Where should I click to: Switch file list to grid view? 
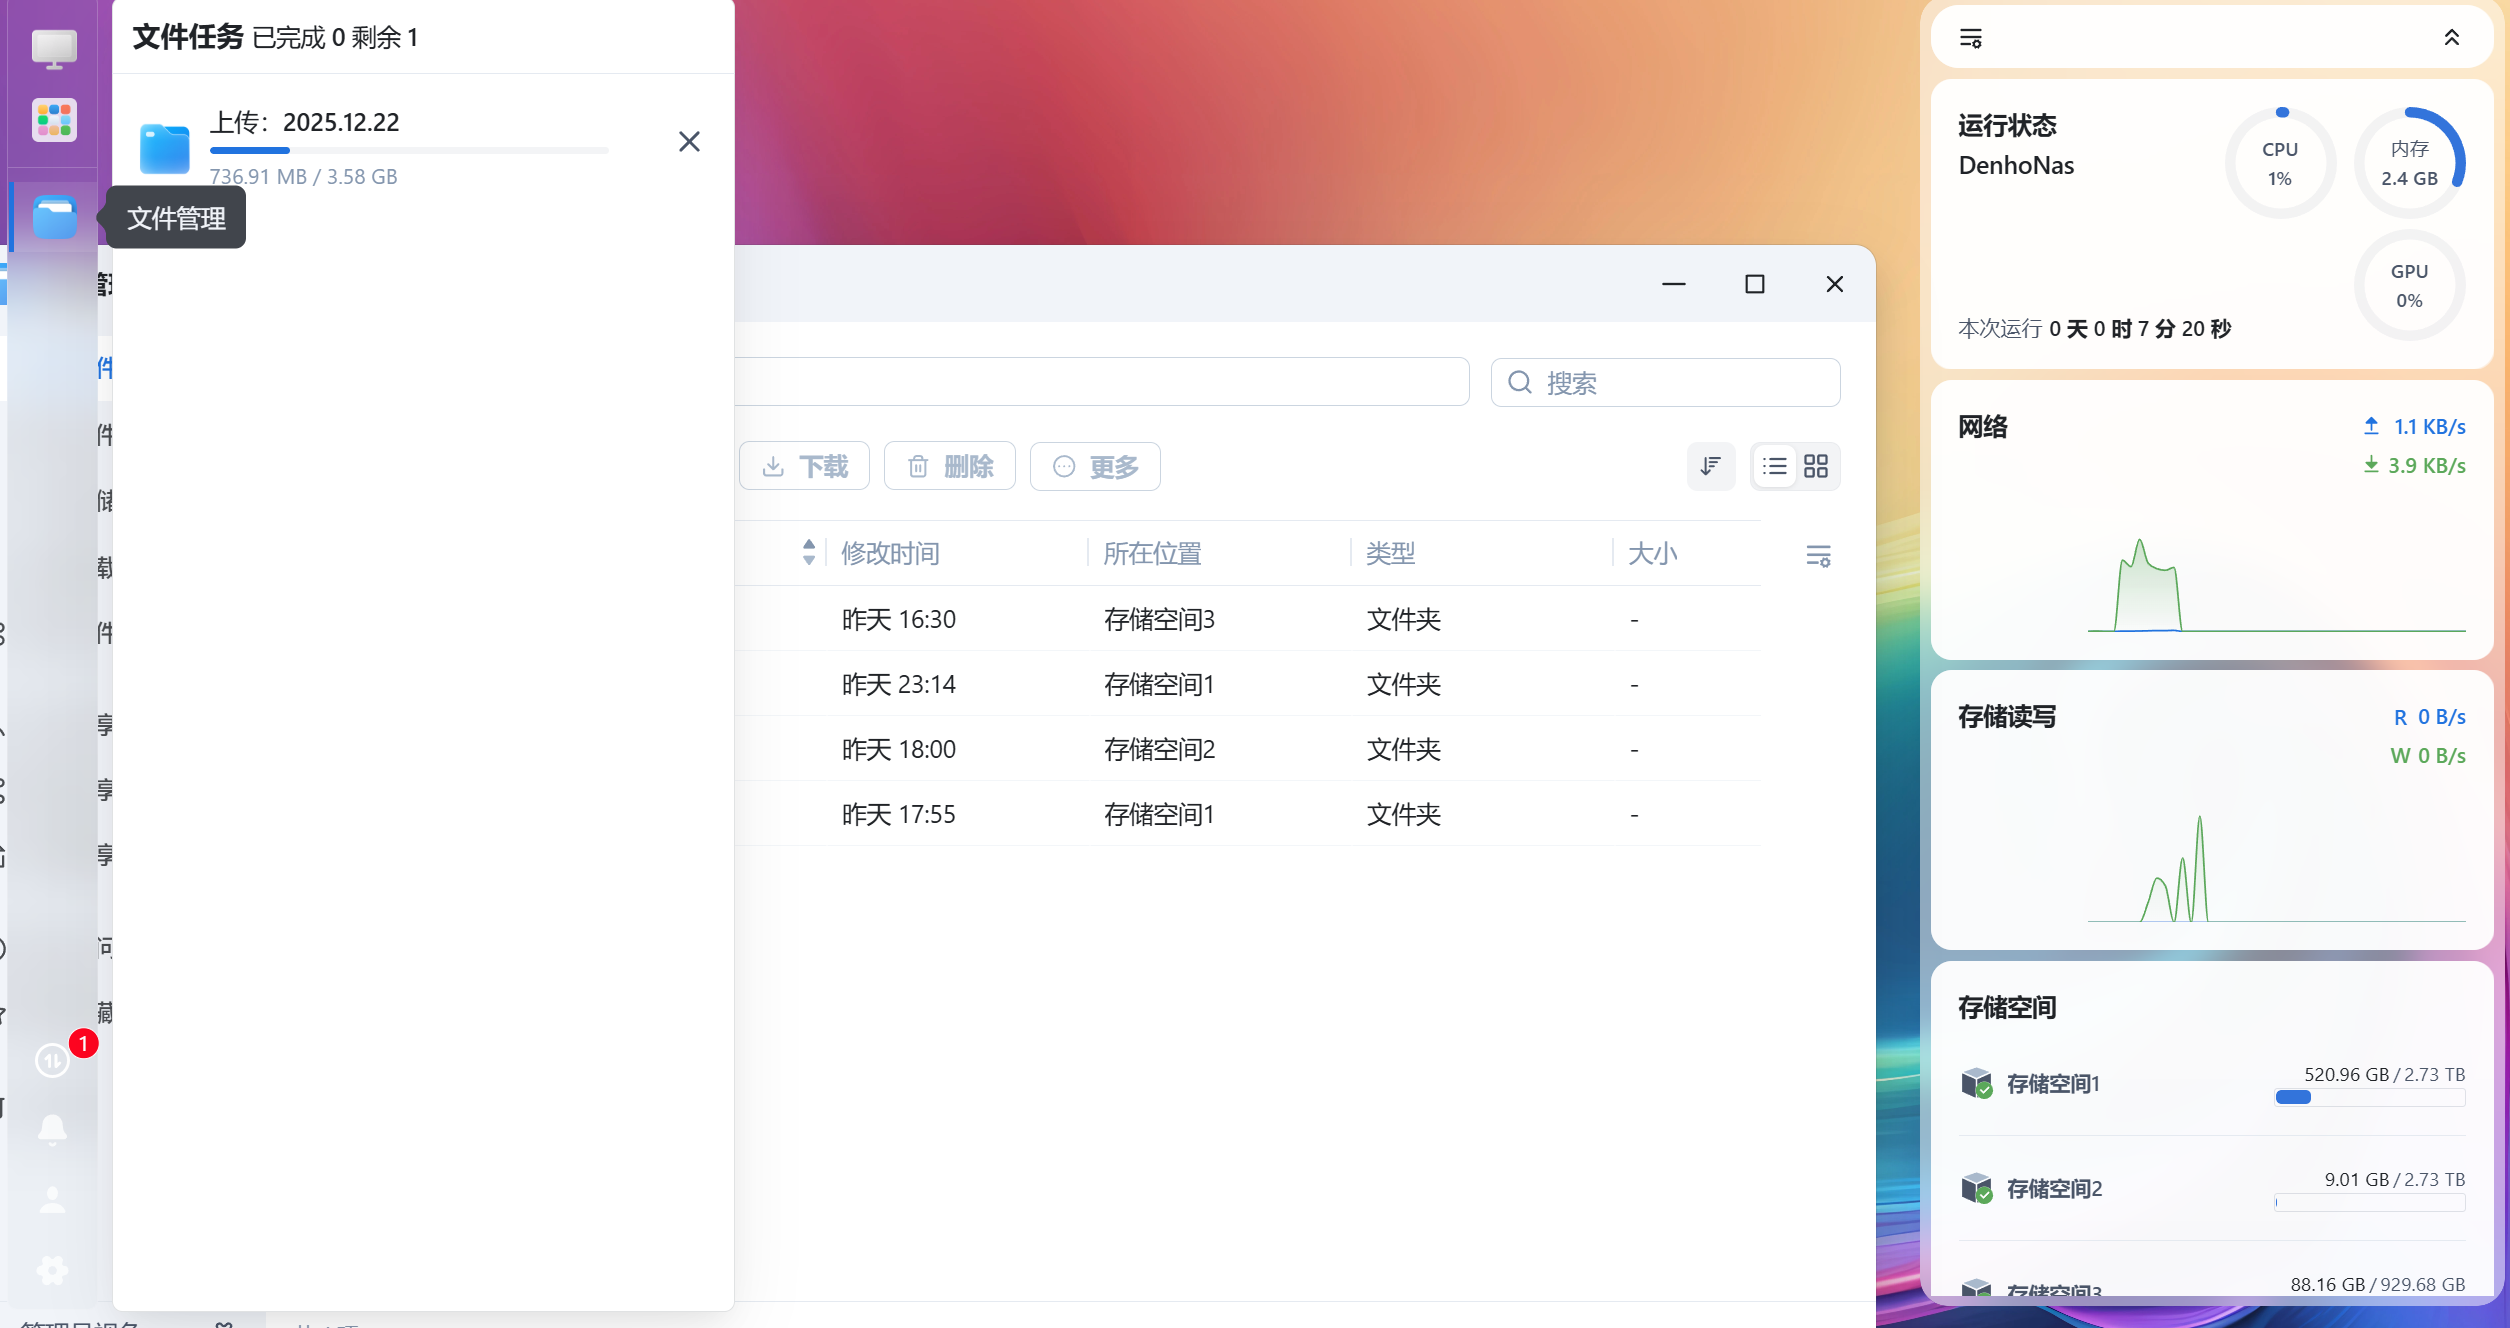[x=1817, y=466]
